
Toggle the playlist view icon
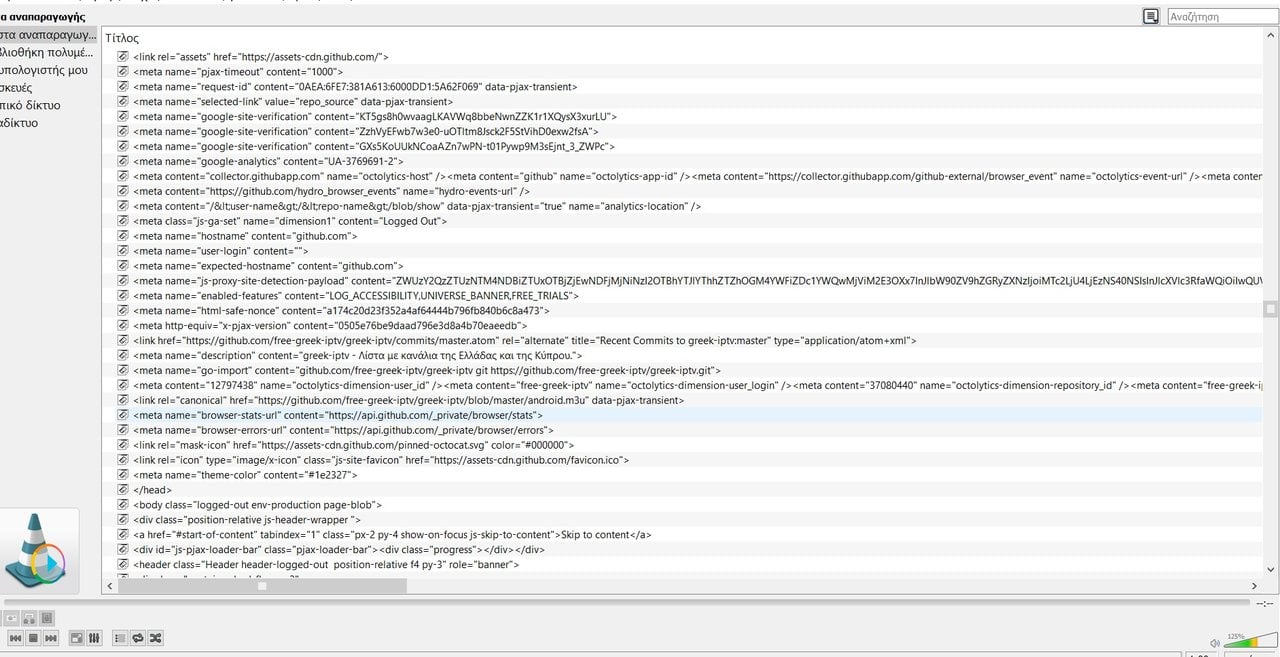pos(120,638)
